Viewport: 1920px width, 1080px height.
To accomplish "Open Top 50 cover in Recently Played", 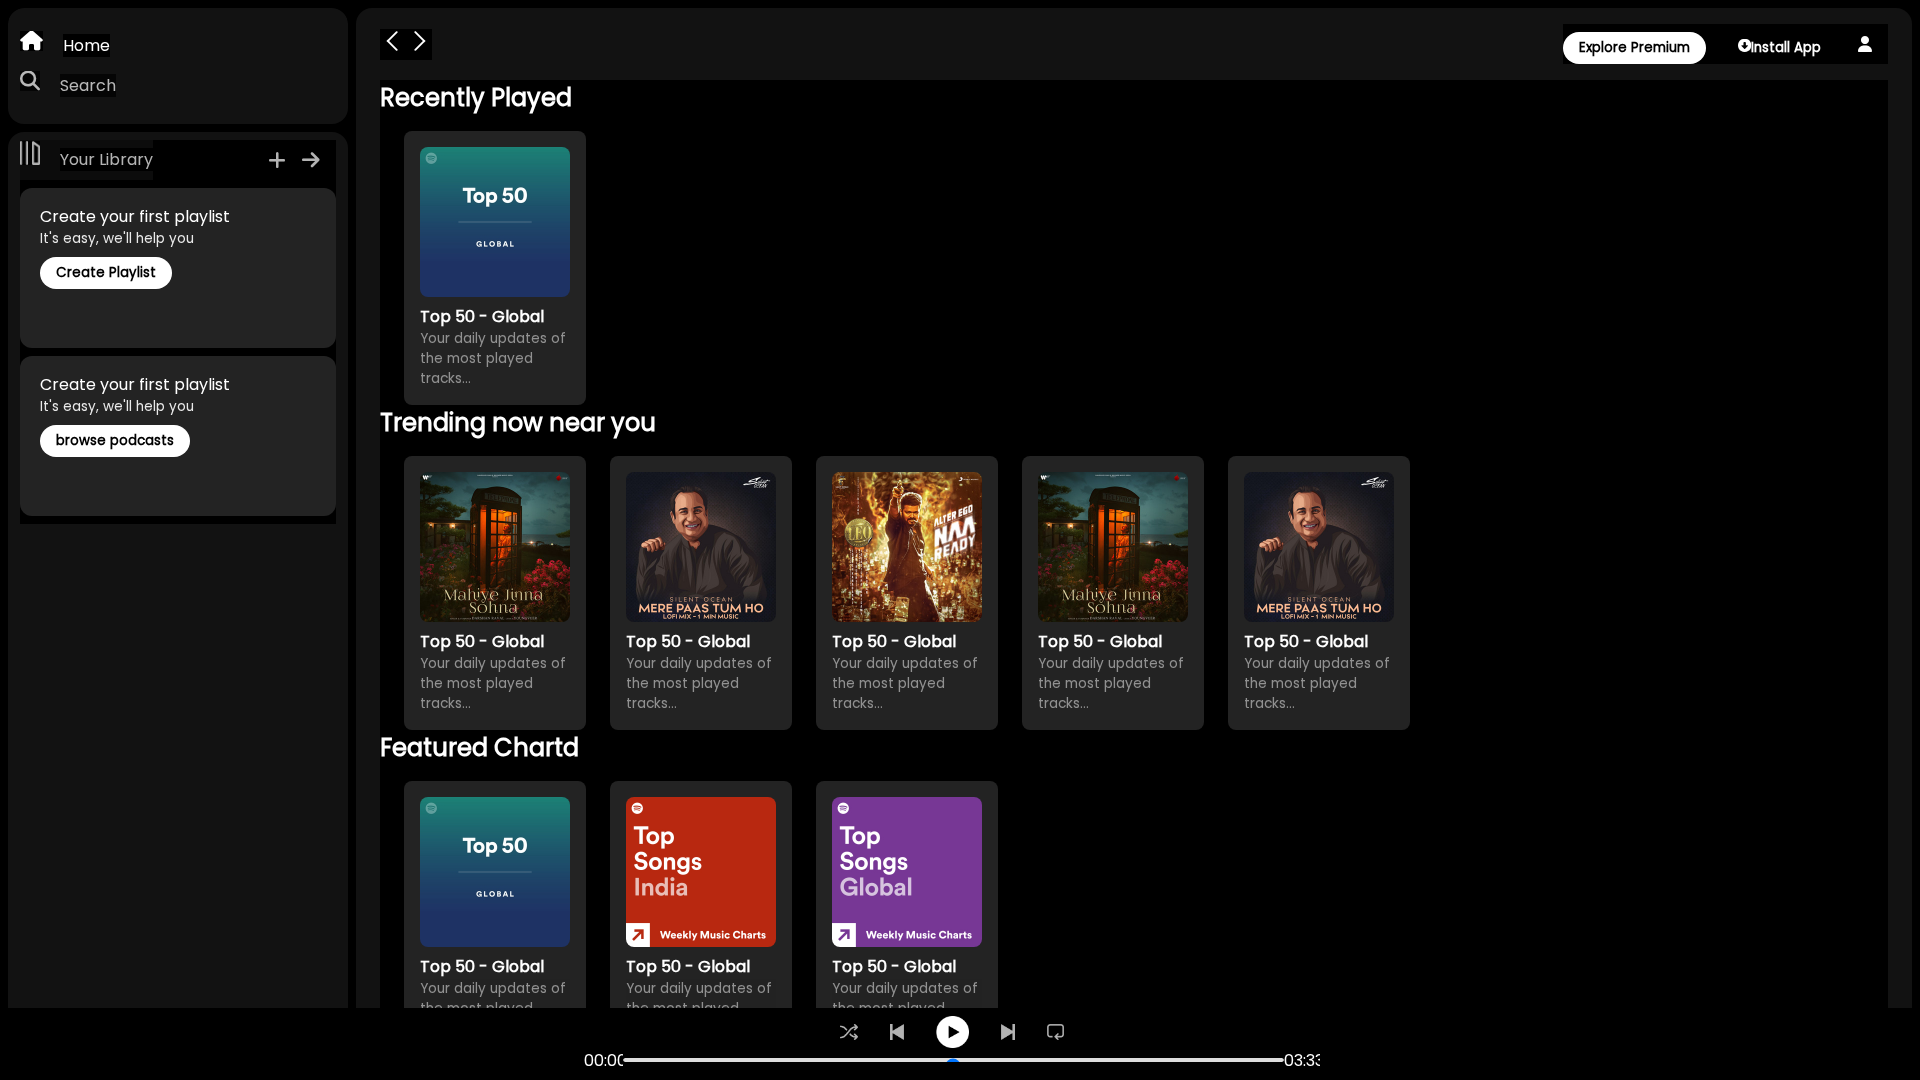I will (x=495, y=222).
